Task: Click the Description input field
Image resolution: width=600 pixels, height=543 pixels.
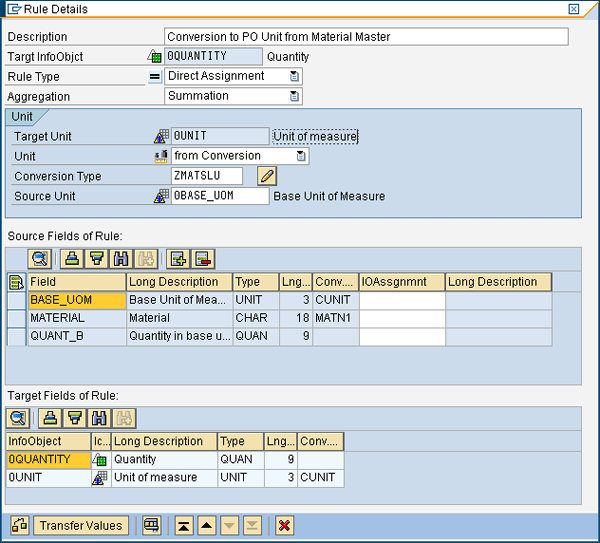Action: [x=366, y=37]
